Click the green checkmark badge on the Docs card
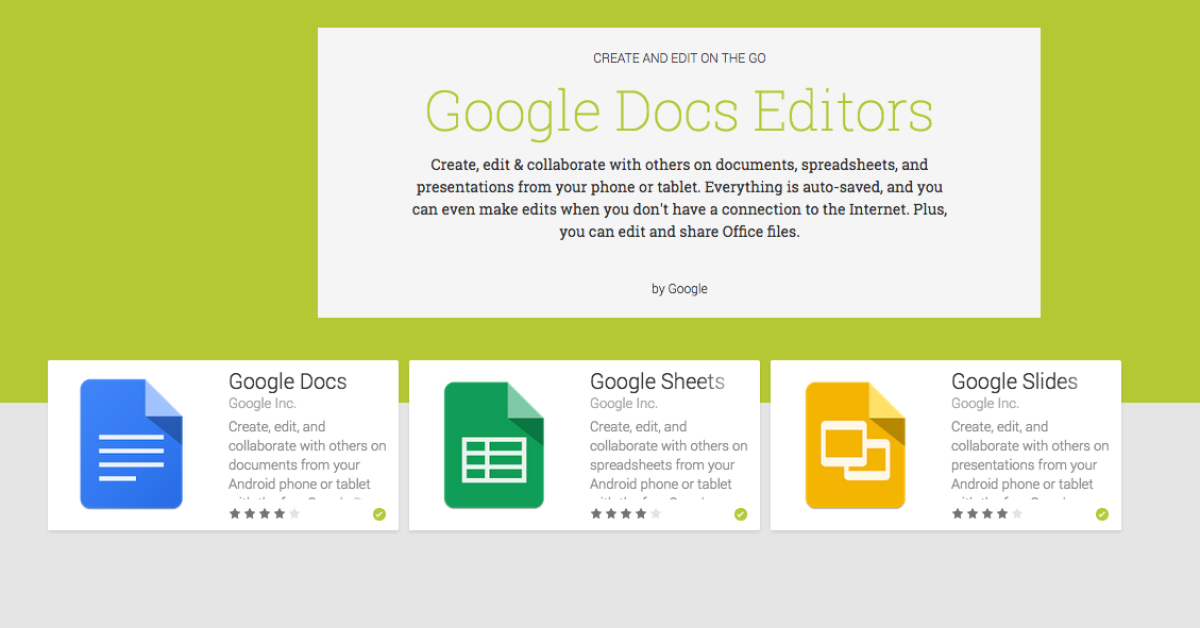 [x=380, y=513]
